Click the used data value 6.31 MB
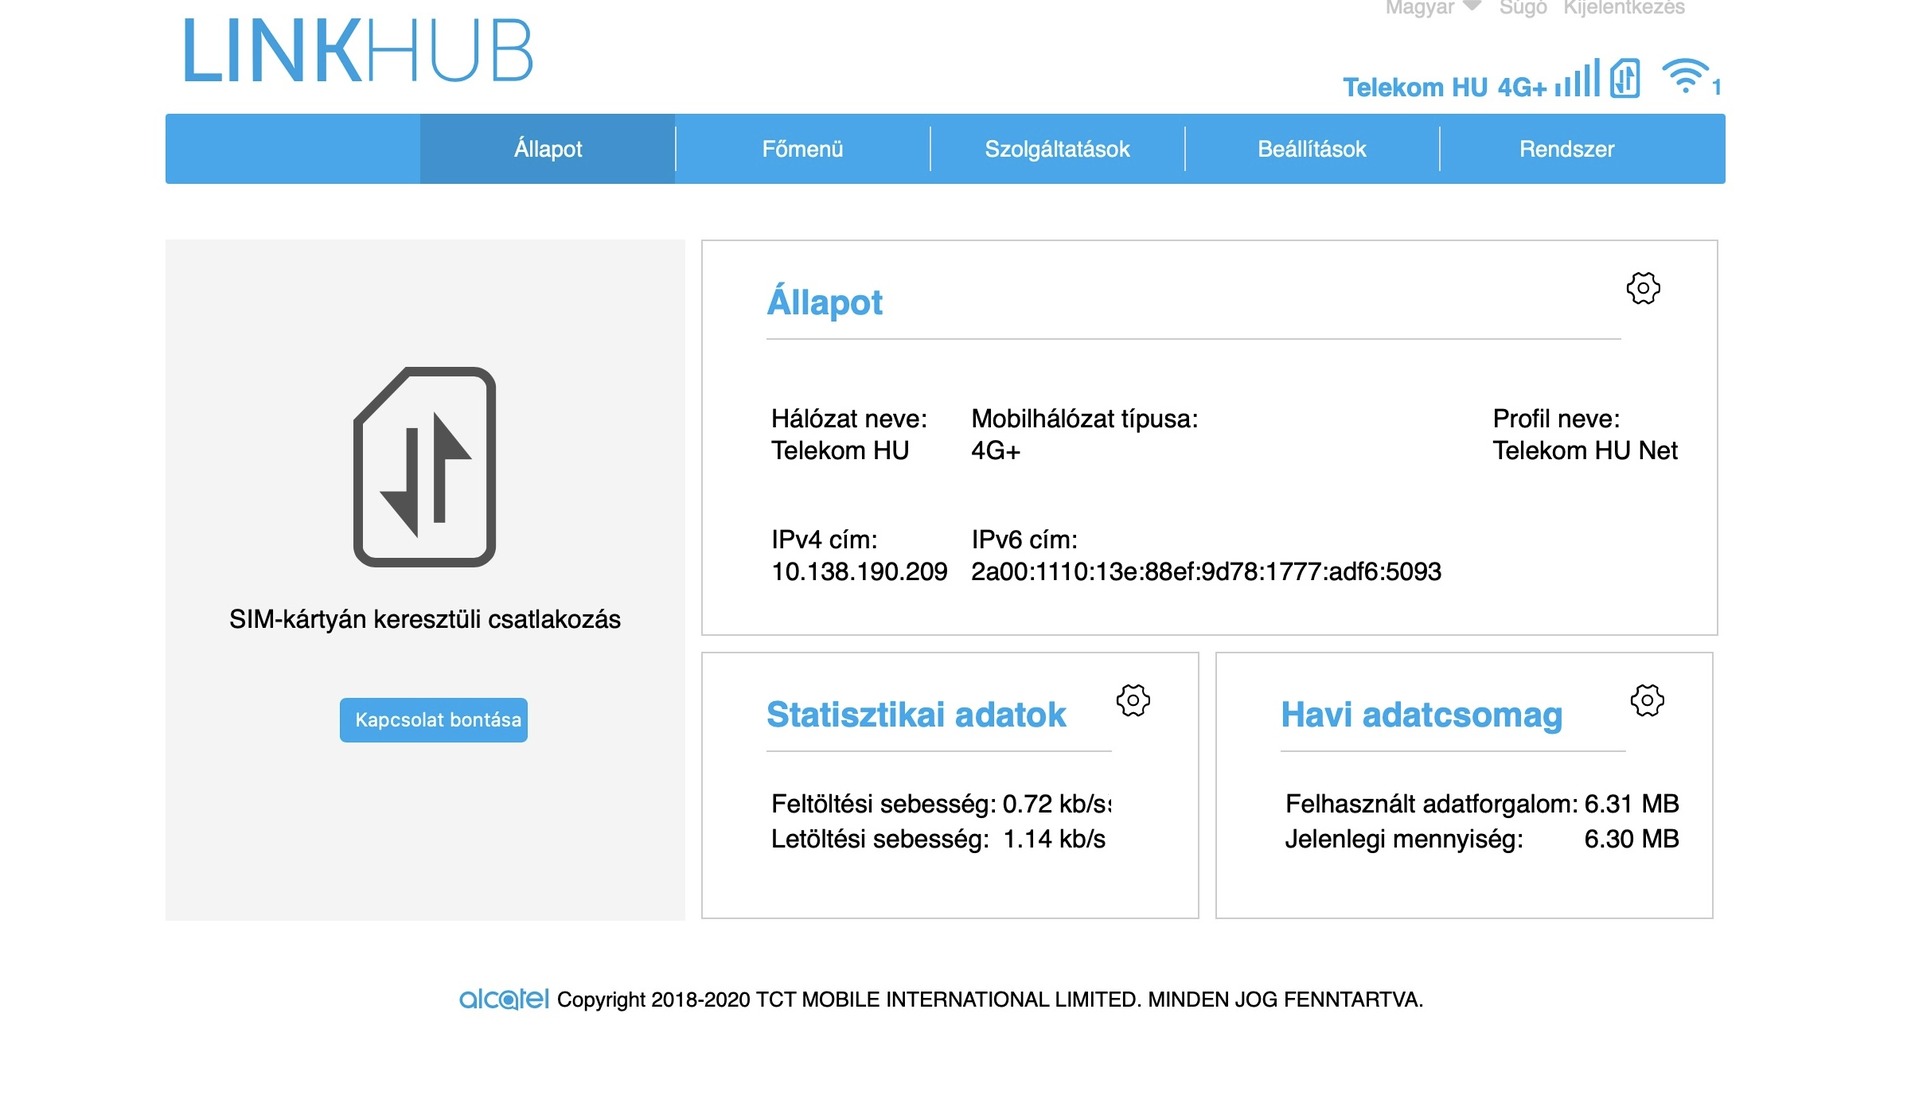The image size is (1915, 1095). click(x=1631, y=804)
